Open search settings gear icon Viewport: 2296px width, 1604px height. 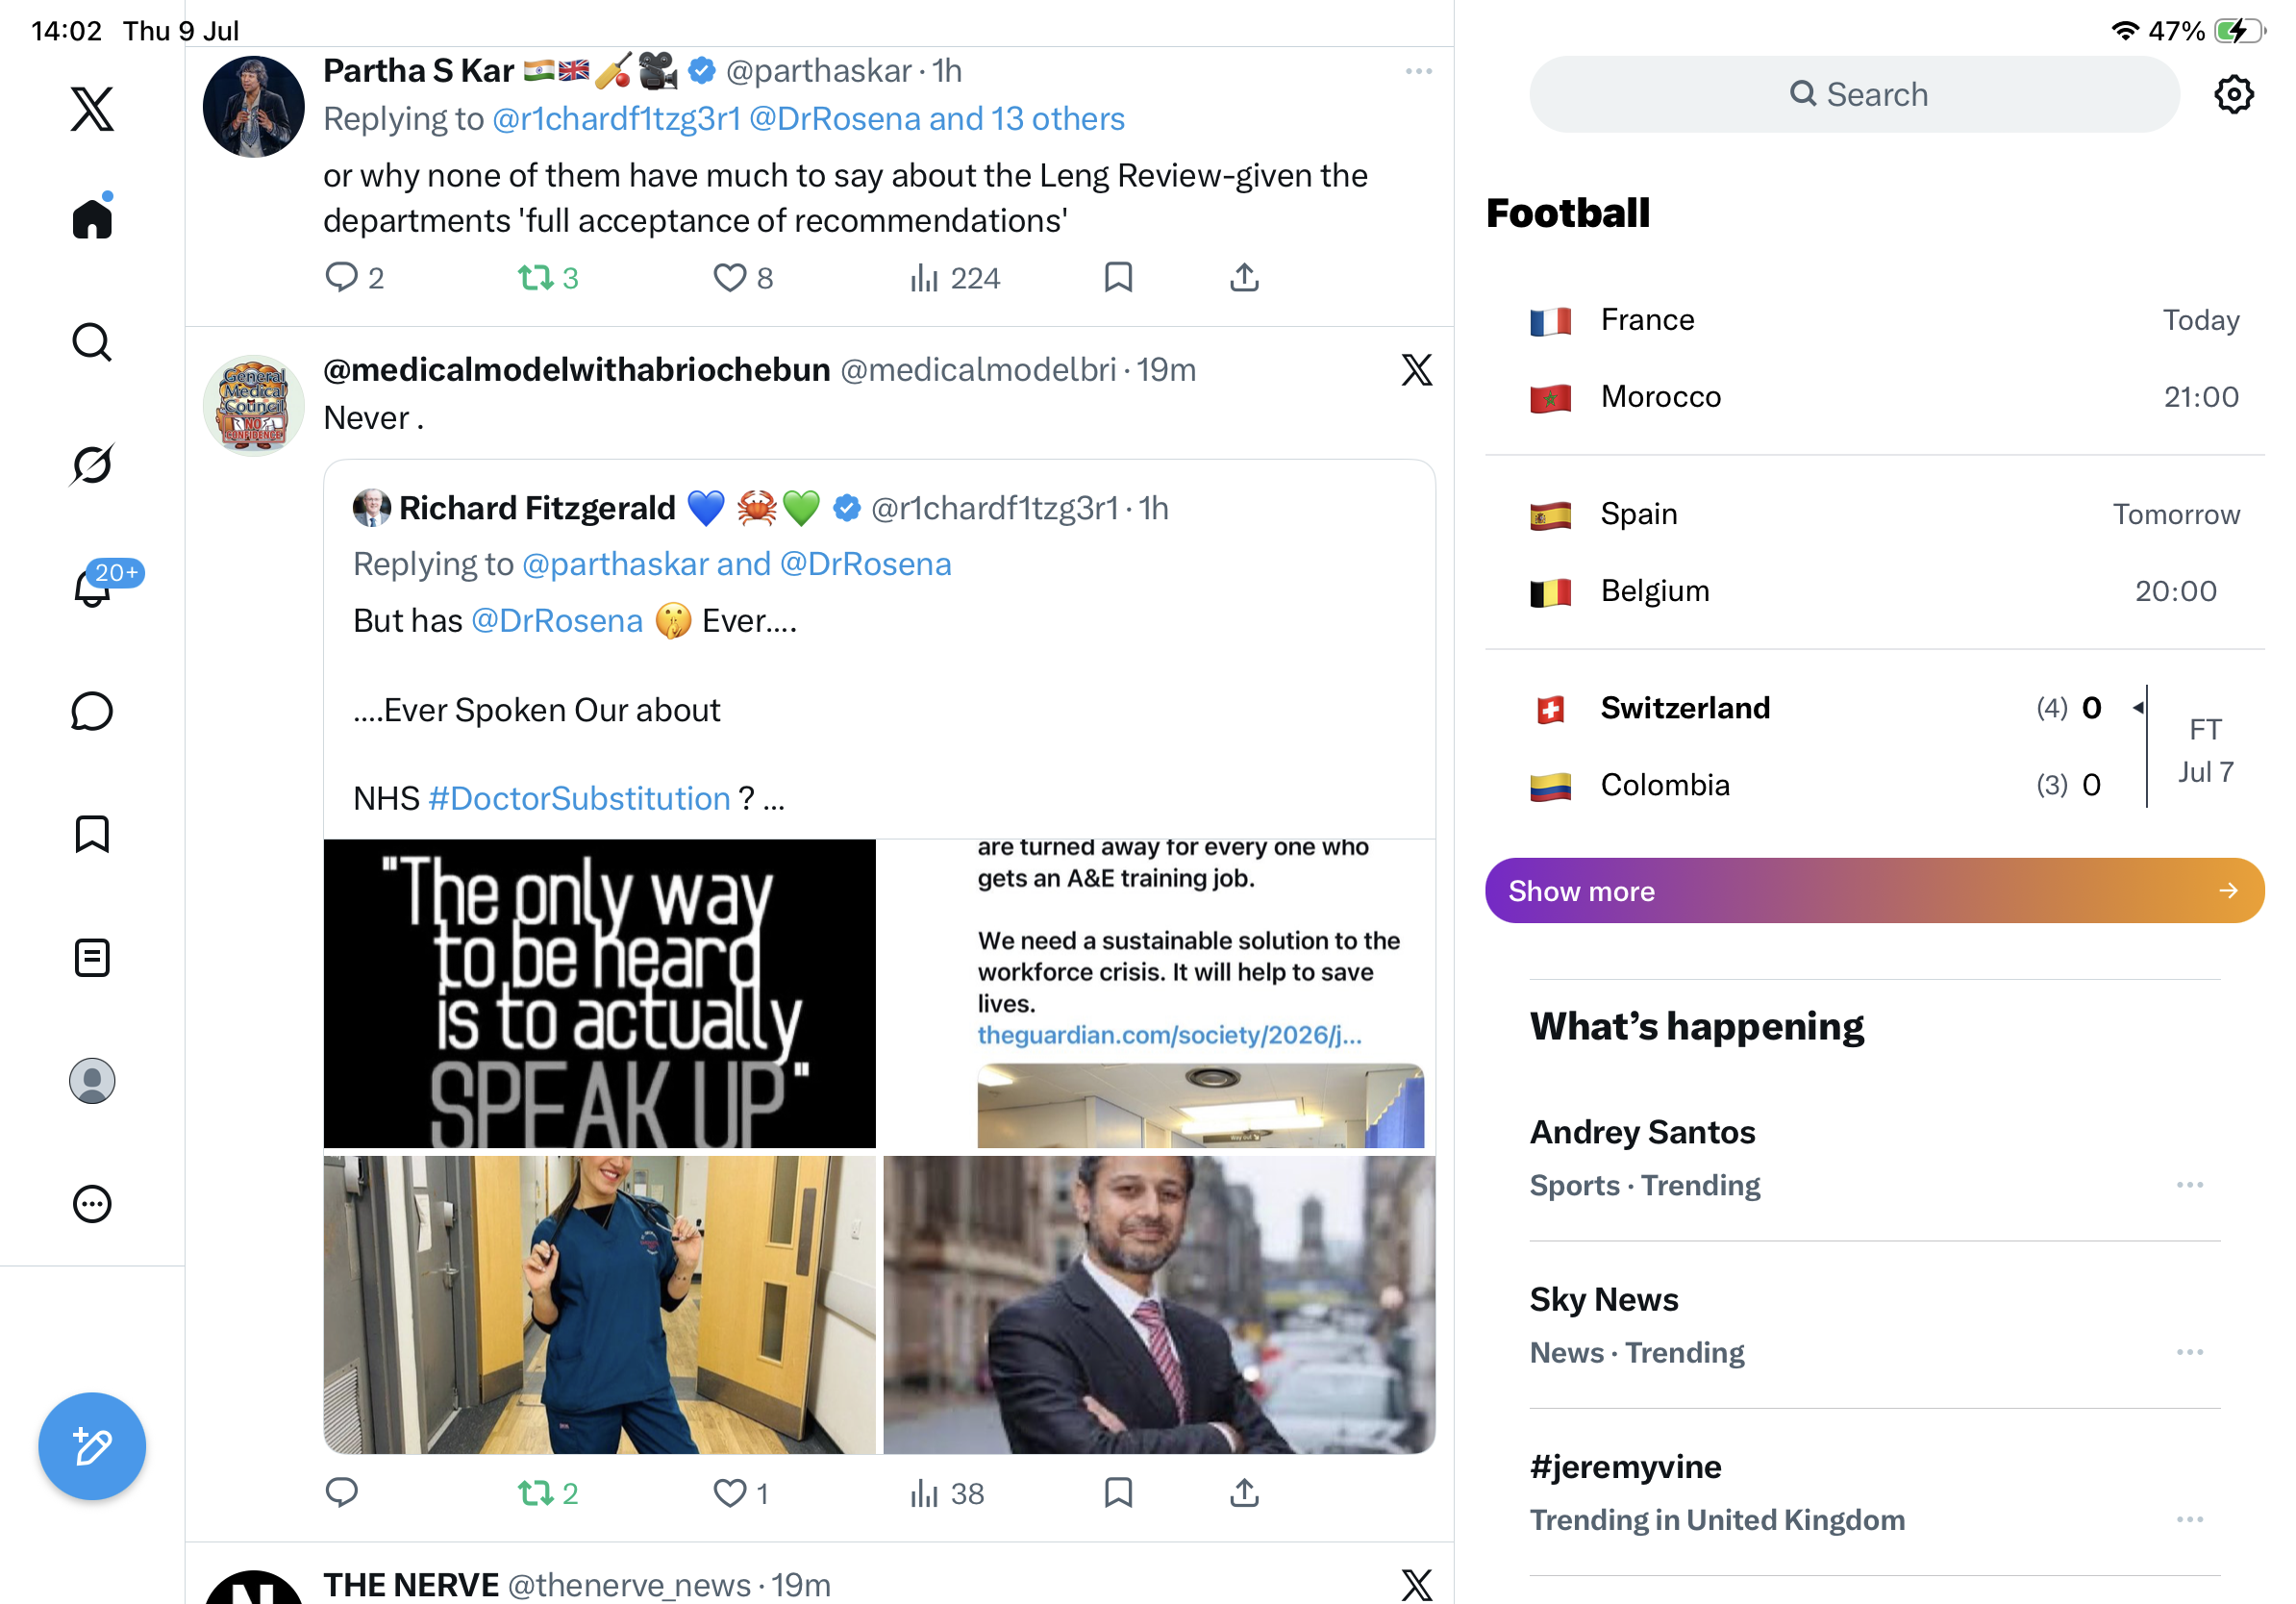point(2233,94)
